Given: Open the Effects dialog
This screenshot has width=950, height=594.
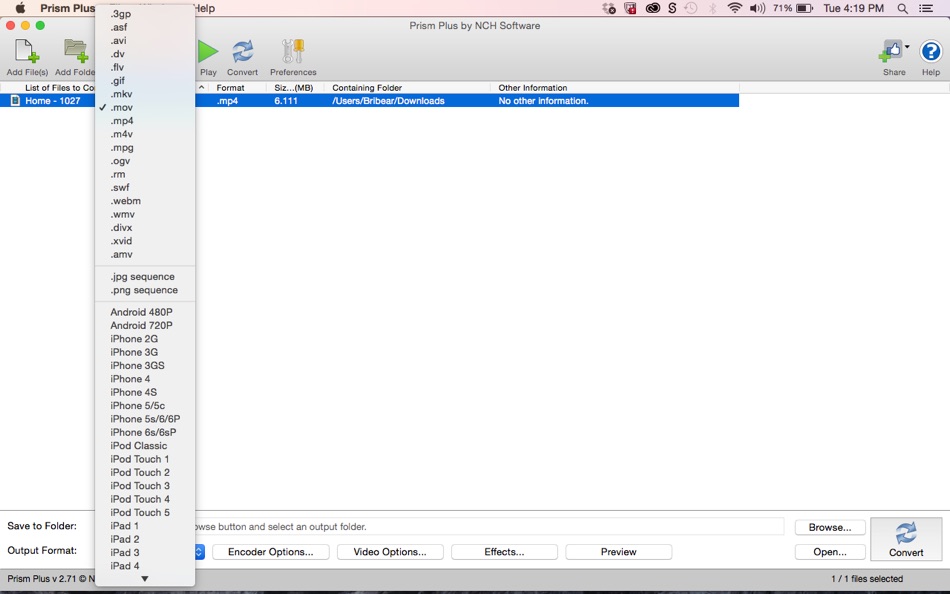Looking at the screenshot, I should 505,551.
